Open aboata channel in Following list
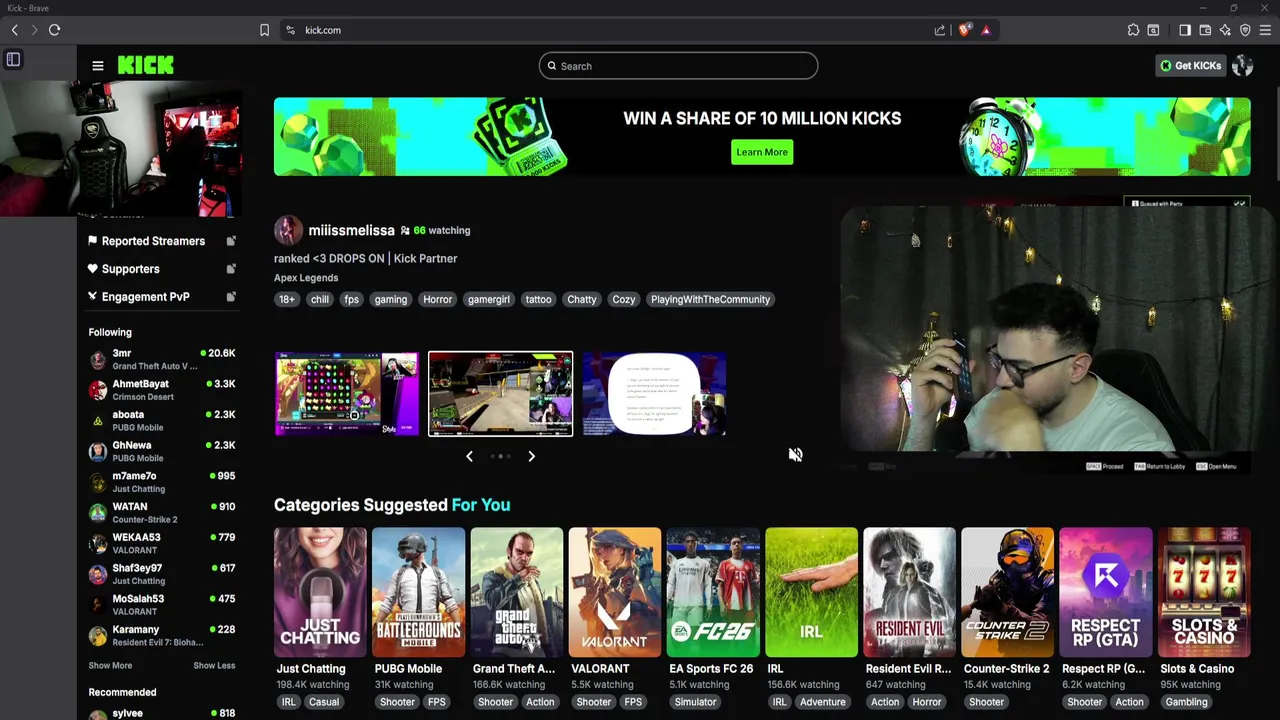 pos(161,421)
